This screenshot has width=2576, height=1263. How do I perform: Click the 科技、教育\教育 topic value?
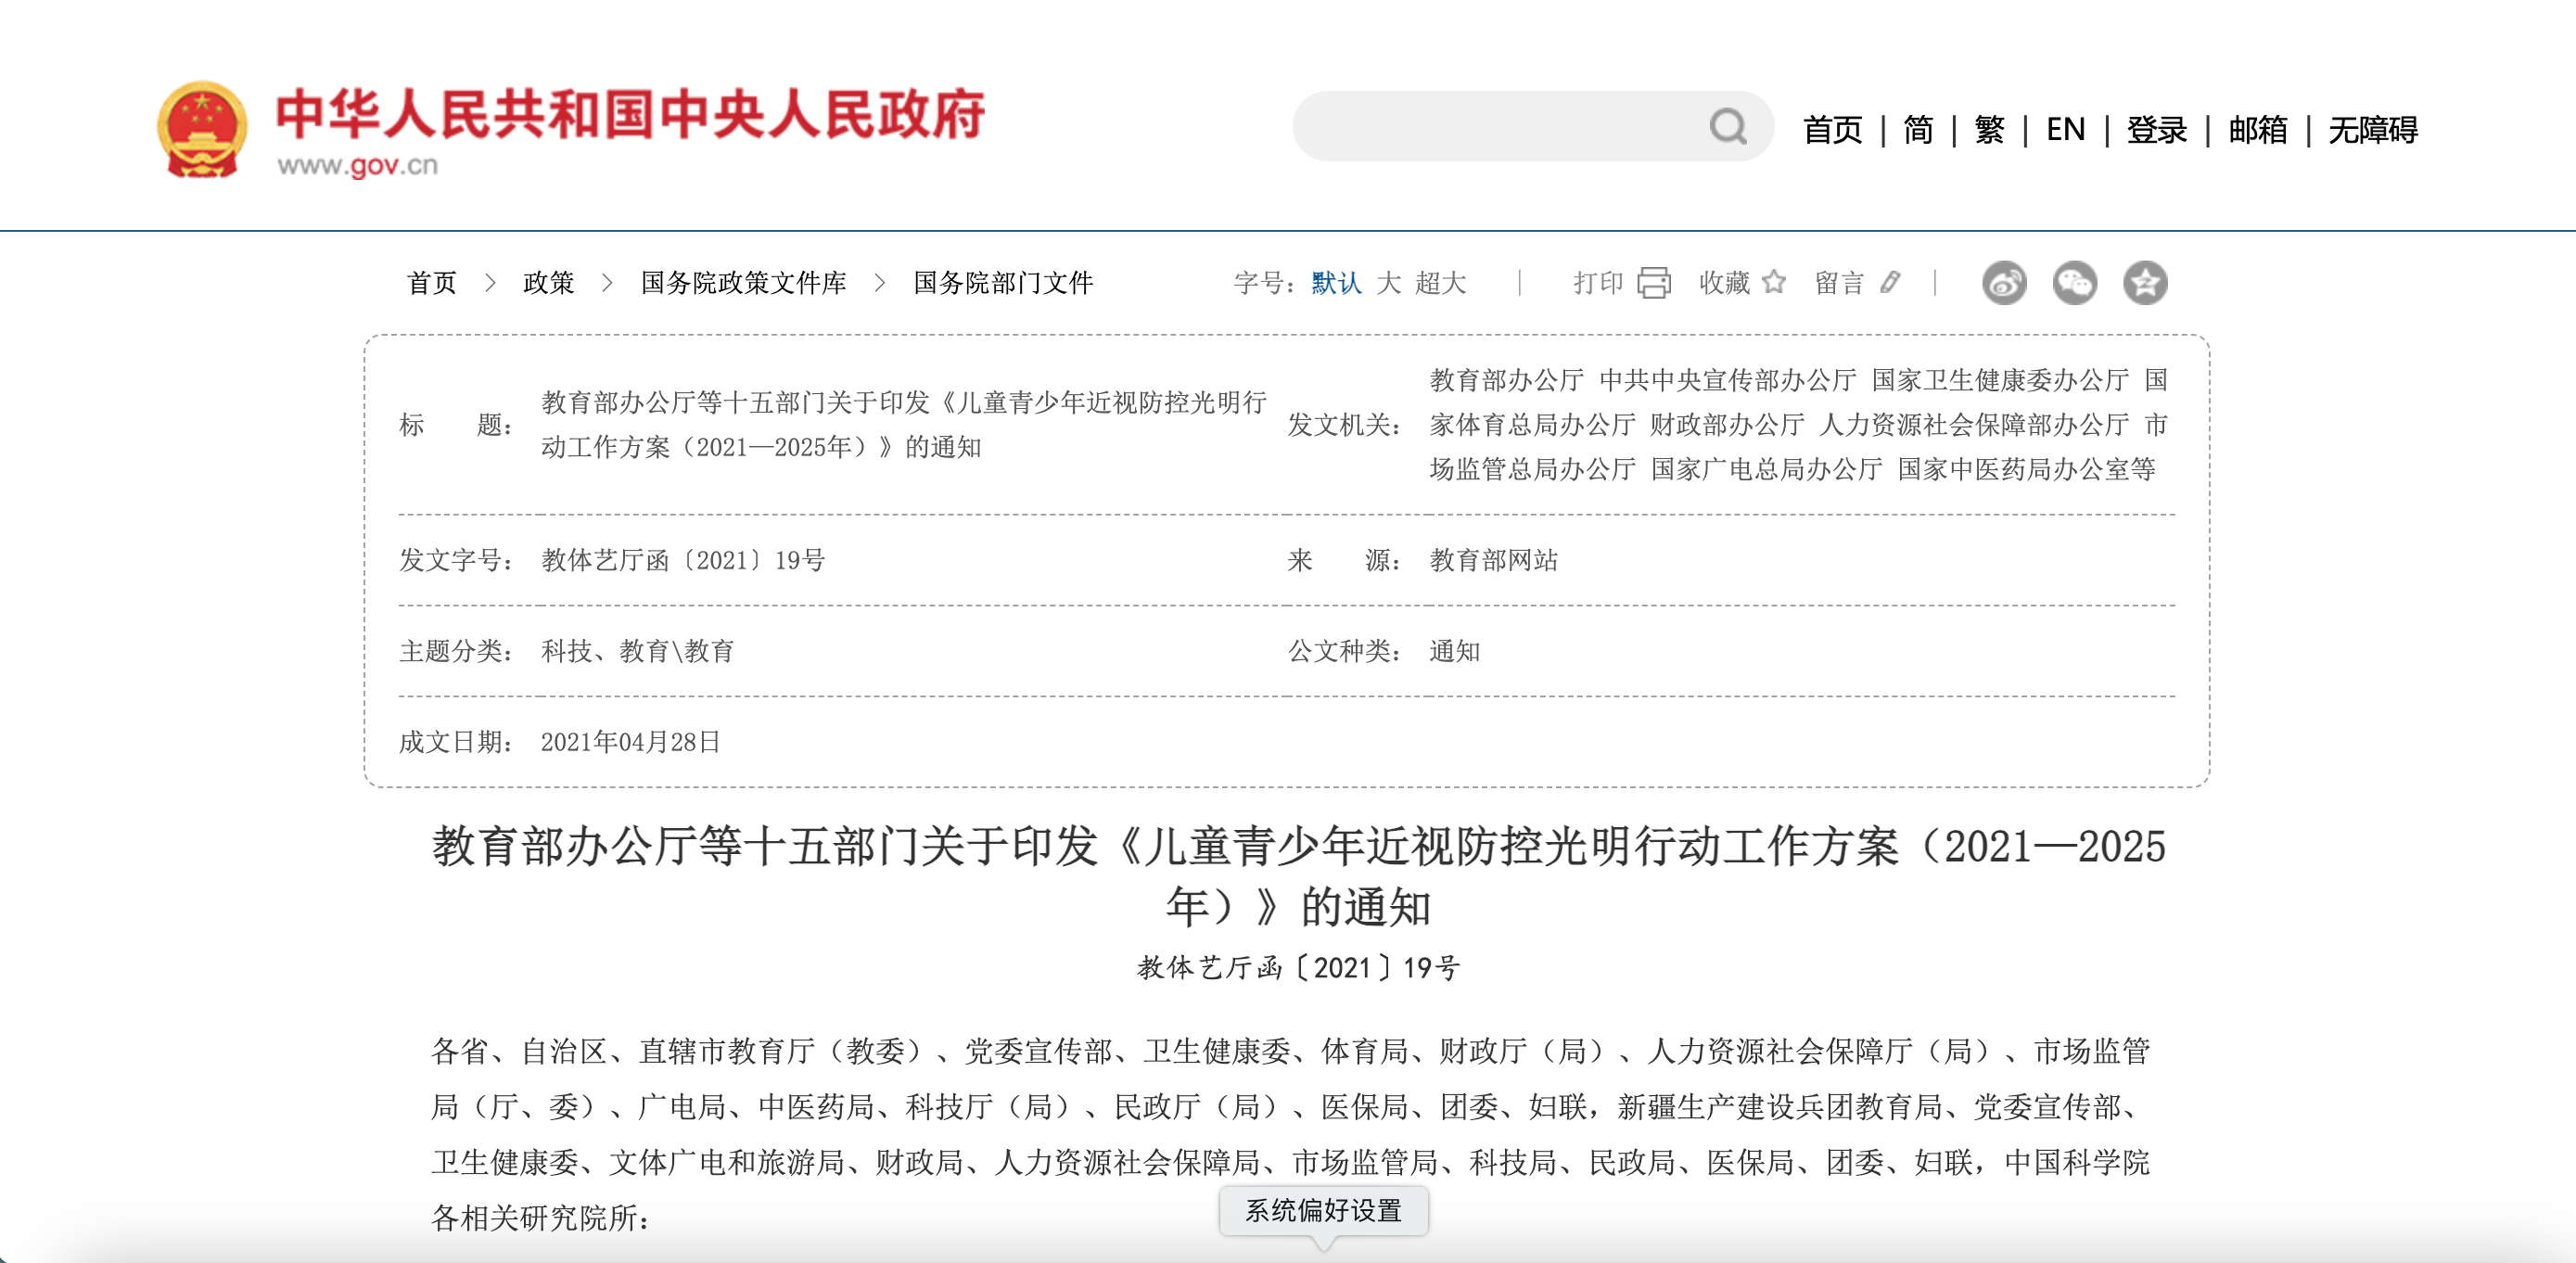pos(638,651)
